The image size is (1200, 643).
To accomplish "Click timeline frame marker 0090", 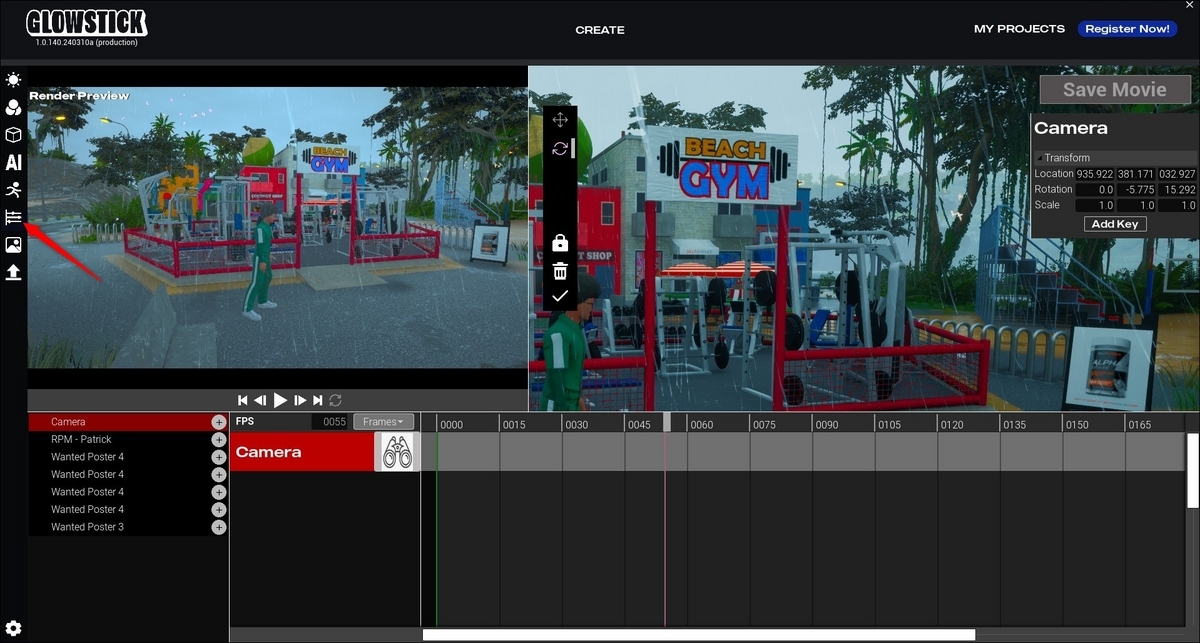I will click(827, 425).
